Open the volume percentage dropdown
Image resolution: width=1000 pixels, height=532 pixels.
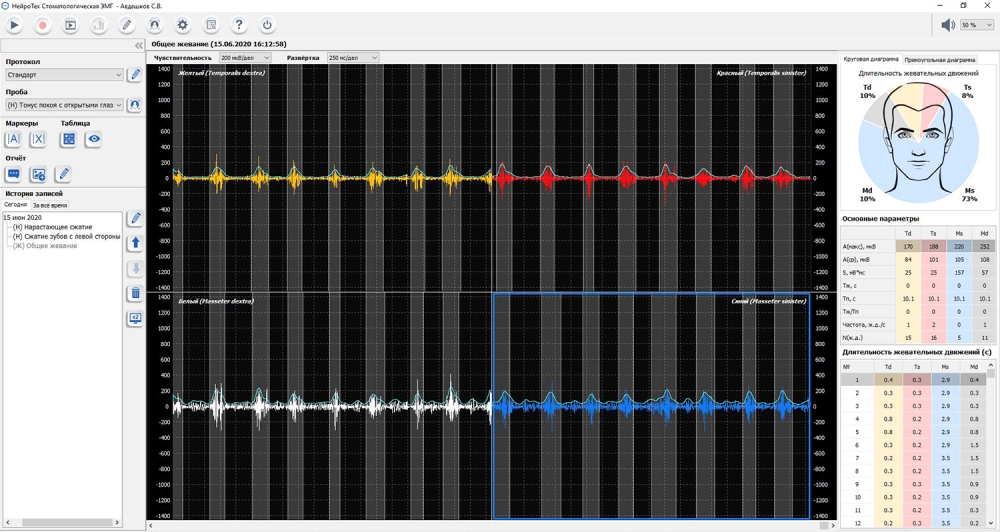977,25
